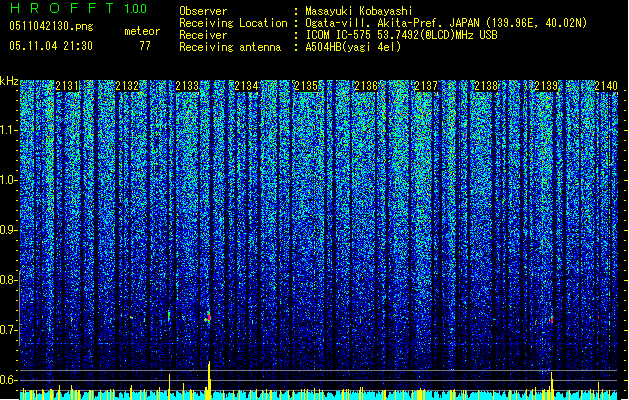This screenshot has width=629, height=400.
Task: Click the 0.6 frequency axis label
Action: [9, 380]
